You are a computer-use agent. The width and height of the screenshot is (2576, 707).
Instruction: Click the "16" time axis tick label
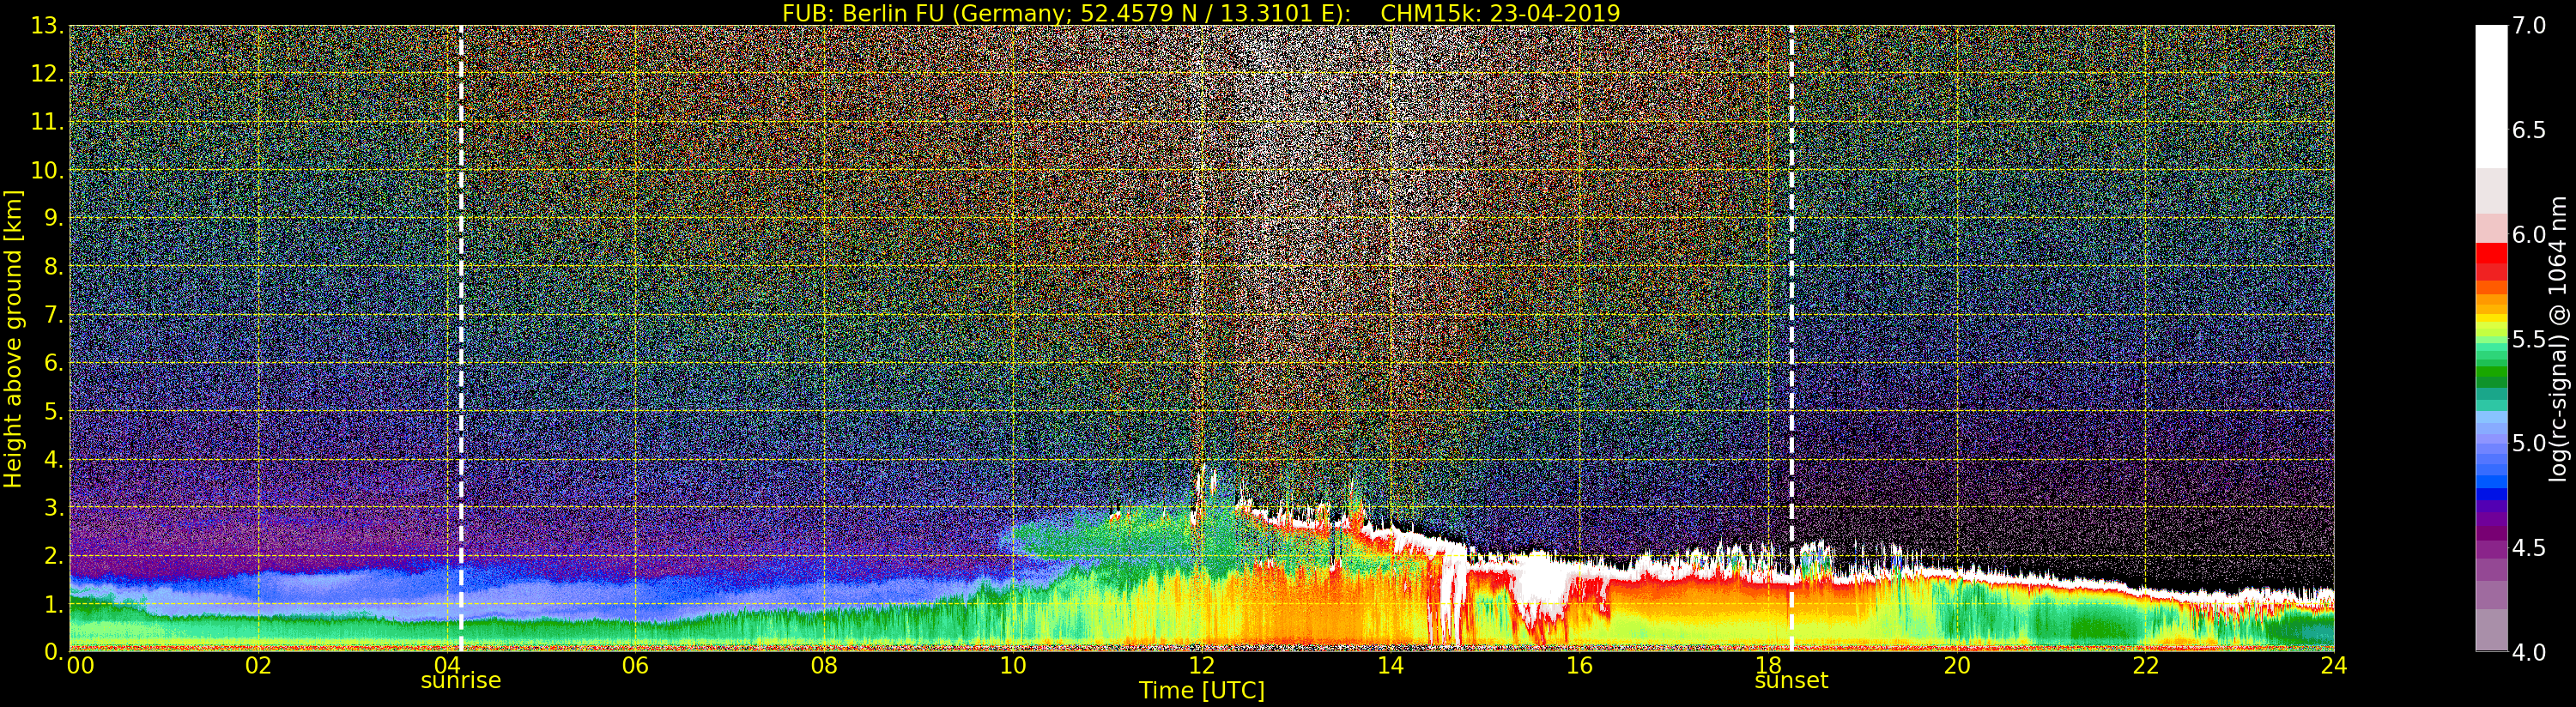tap(1579, 665)
